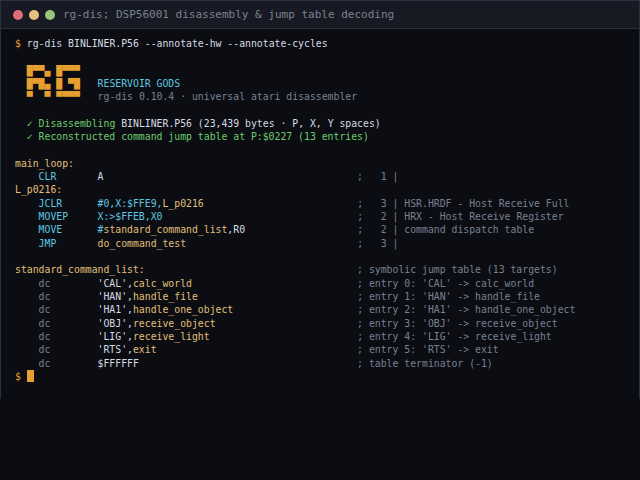The height and width of the screenshot is (480, 640).
Task: Click the comment 'entry 2: 'HA1' -> handle_one_object'
Action: 472,309
